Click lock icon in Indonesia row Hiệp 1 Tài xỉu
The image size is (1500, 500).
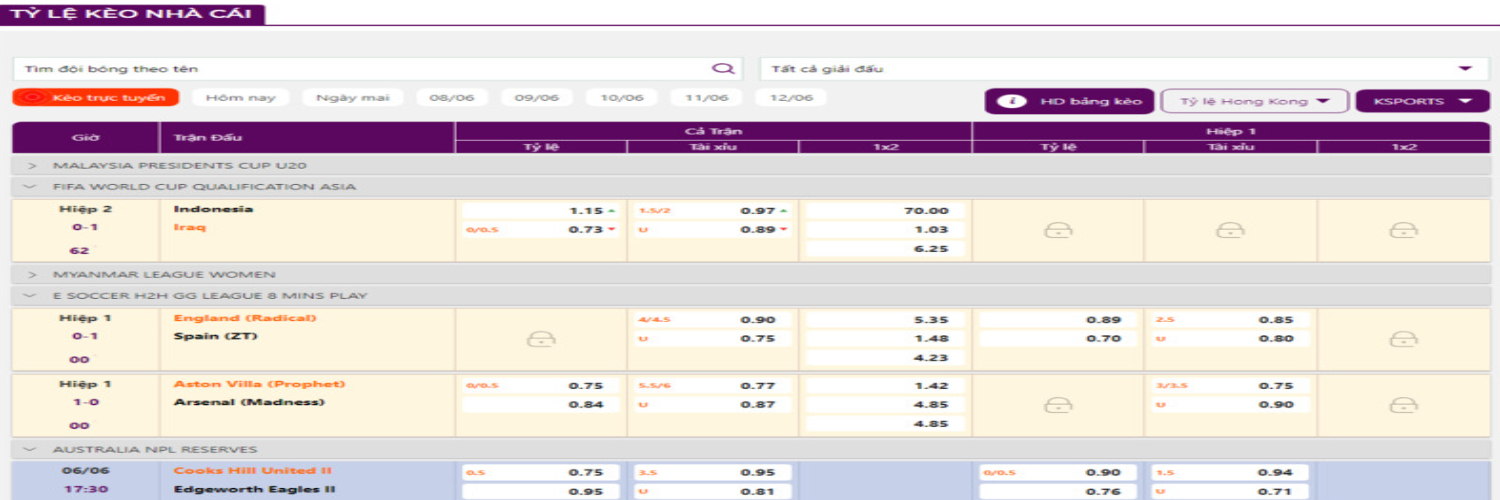pyautogui.click(x=1230, y=230)
